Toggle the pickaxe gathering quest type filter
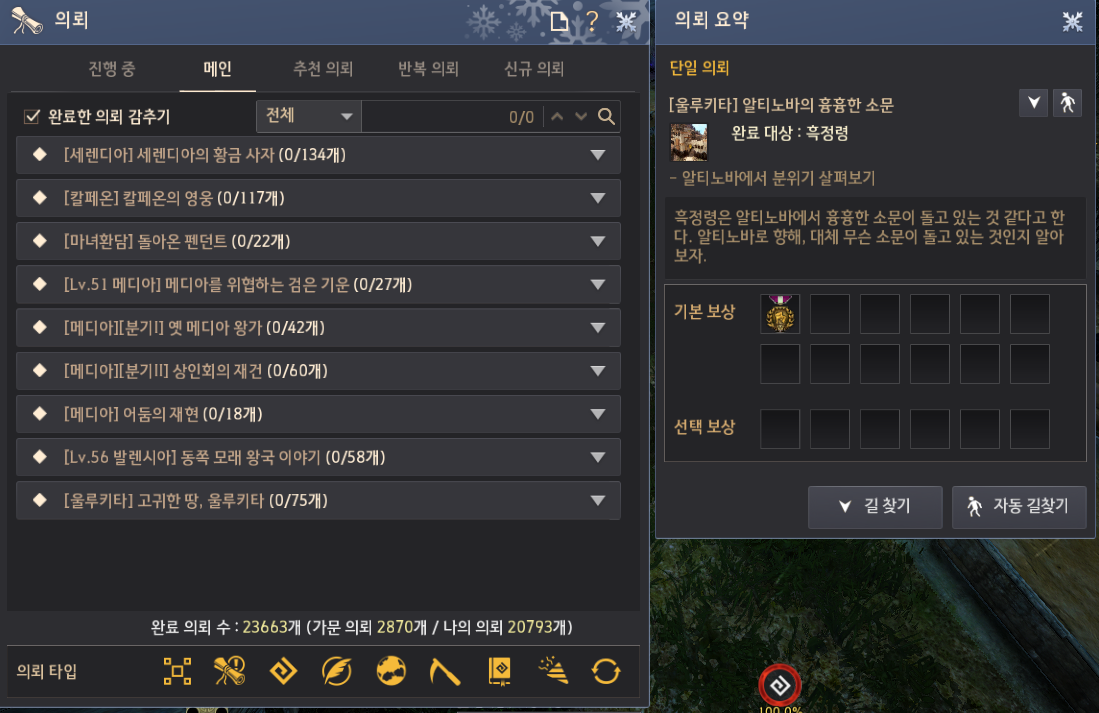 coord(444,671)
